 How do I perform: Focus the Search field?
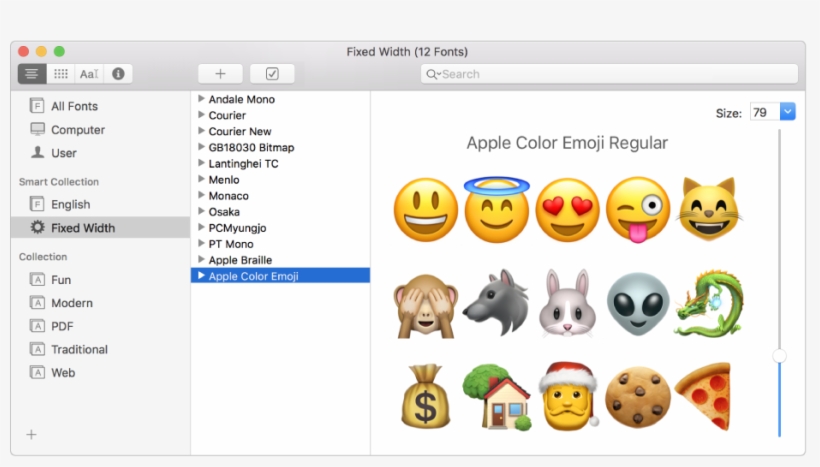[x=609, y=74]
